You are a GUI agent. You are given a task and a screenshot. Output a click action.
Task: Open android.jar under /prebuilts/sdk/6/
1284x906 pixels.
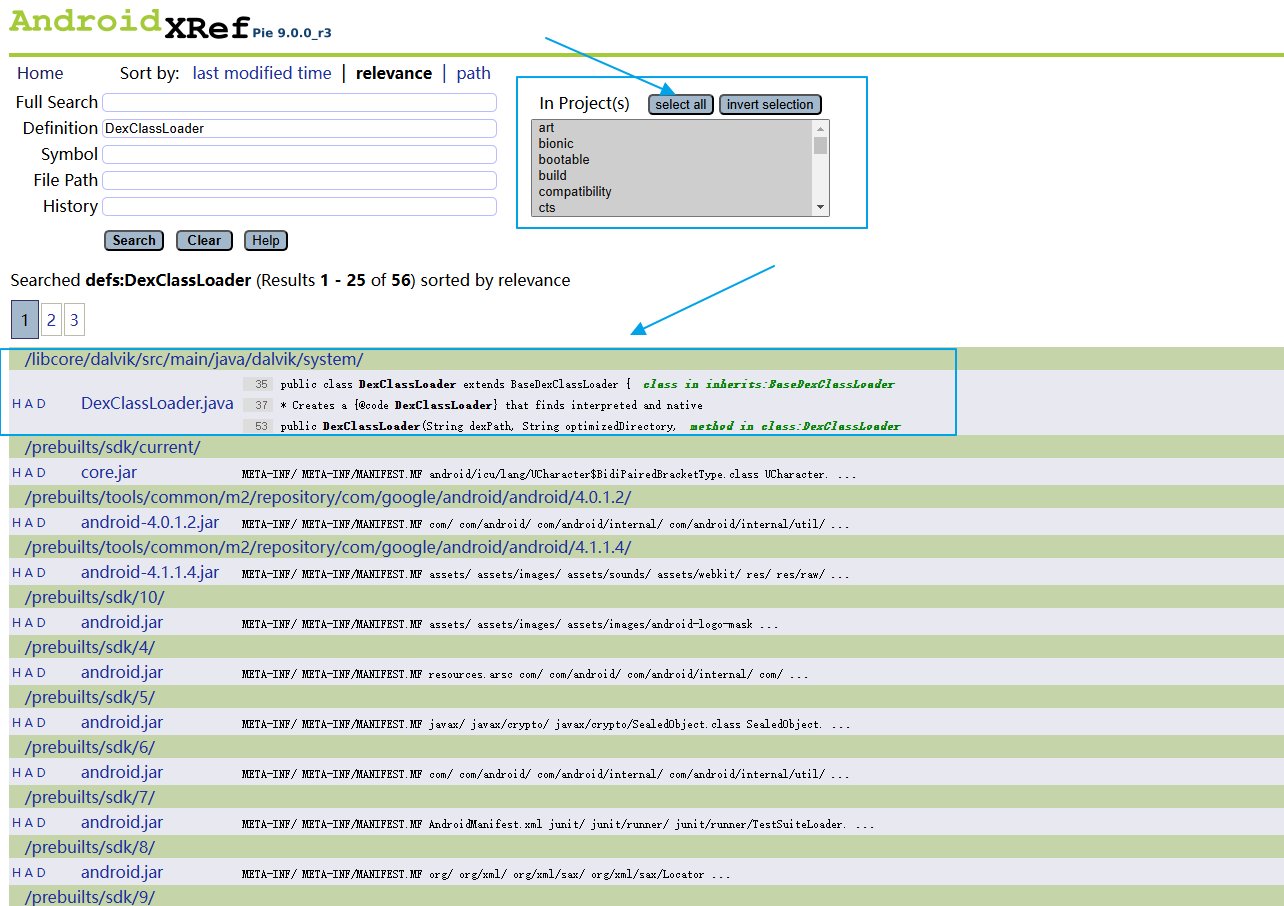pyautogui.click(x=122, y=772)
